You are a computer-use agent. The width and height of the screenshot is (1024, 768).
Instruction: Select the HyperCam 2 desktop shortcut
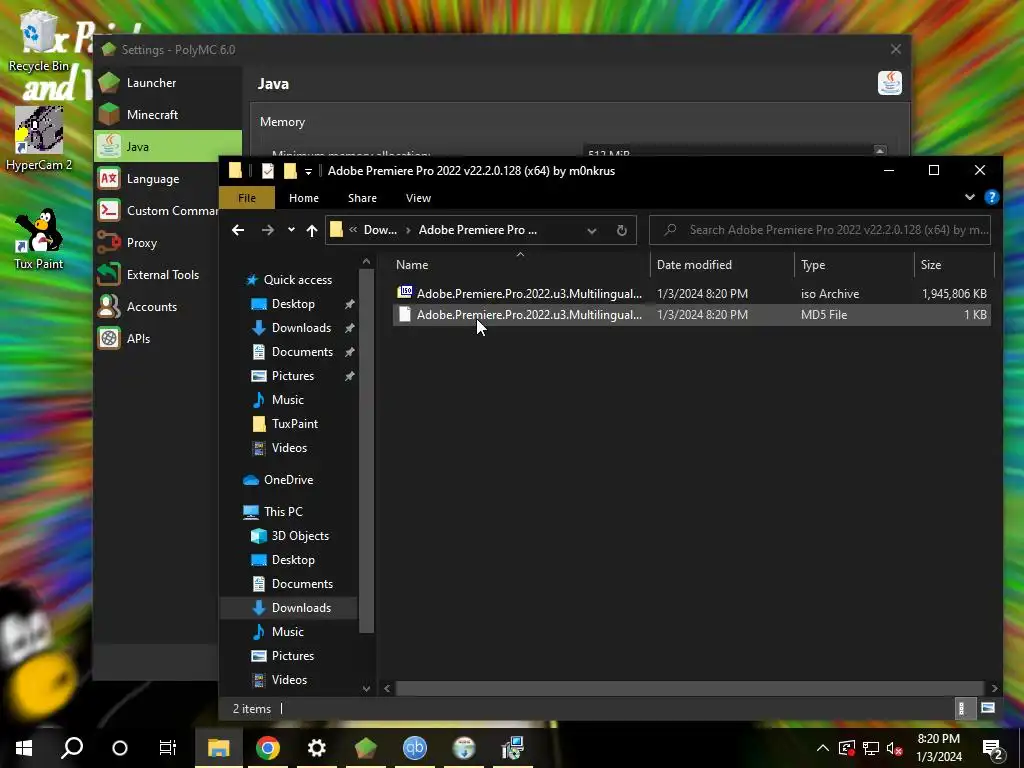coord(39,139)
